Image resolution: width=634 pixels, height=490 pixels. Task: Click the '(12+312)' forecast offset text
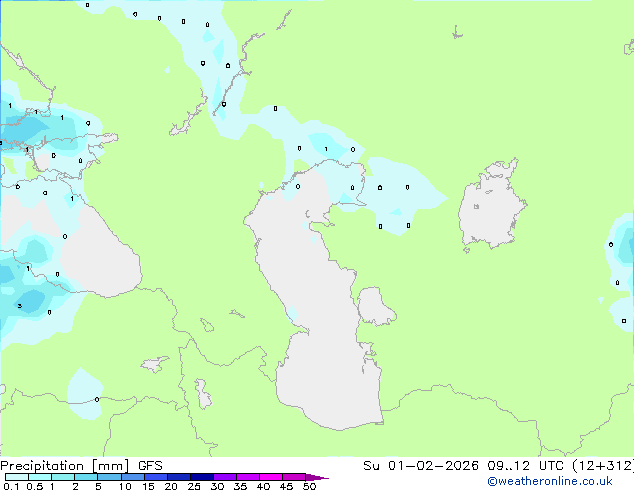coord(603,466)
